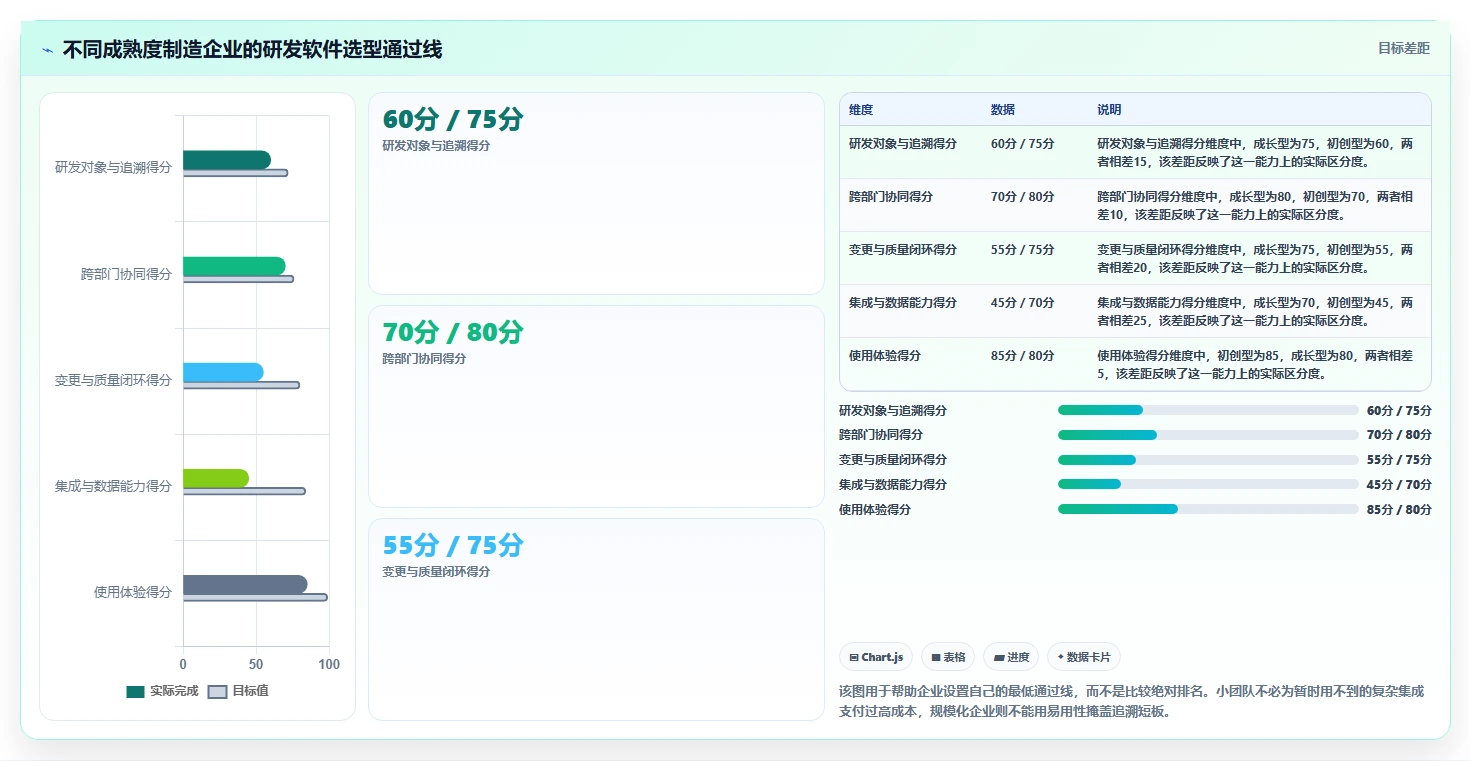Select the Chart.js chip

[x=876, y=657]
